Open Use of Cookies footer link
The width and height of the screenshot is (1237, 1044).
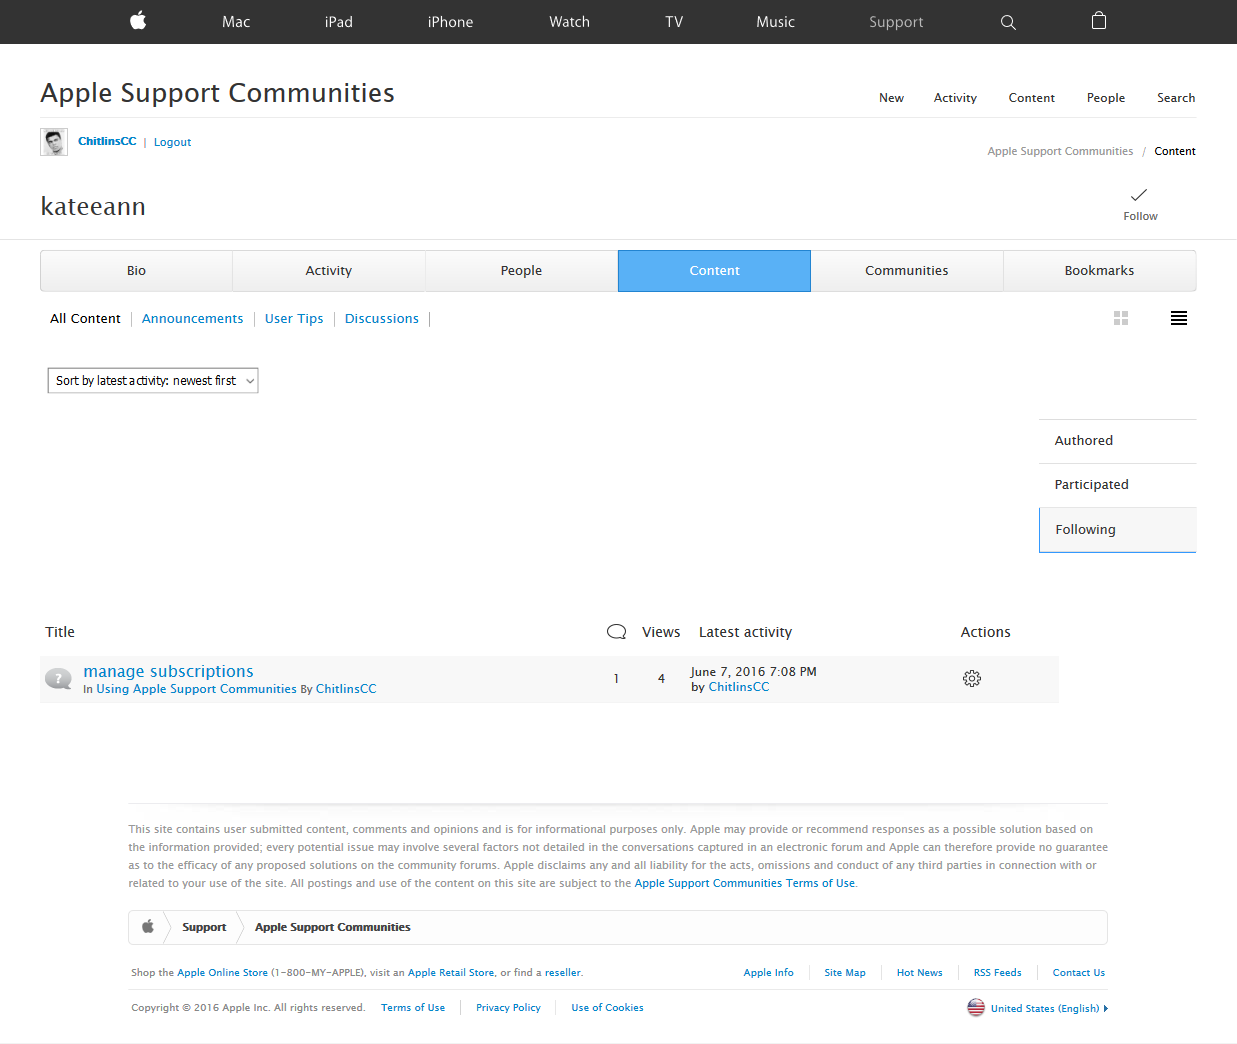pos(608,1008)
